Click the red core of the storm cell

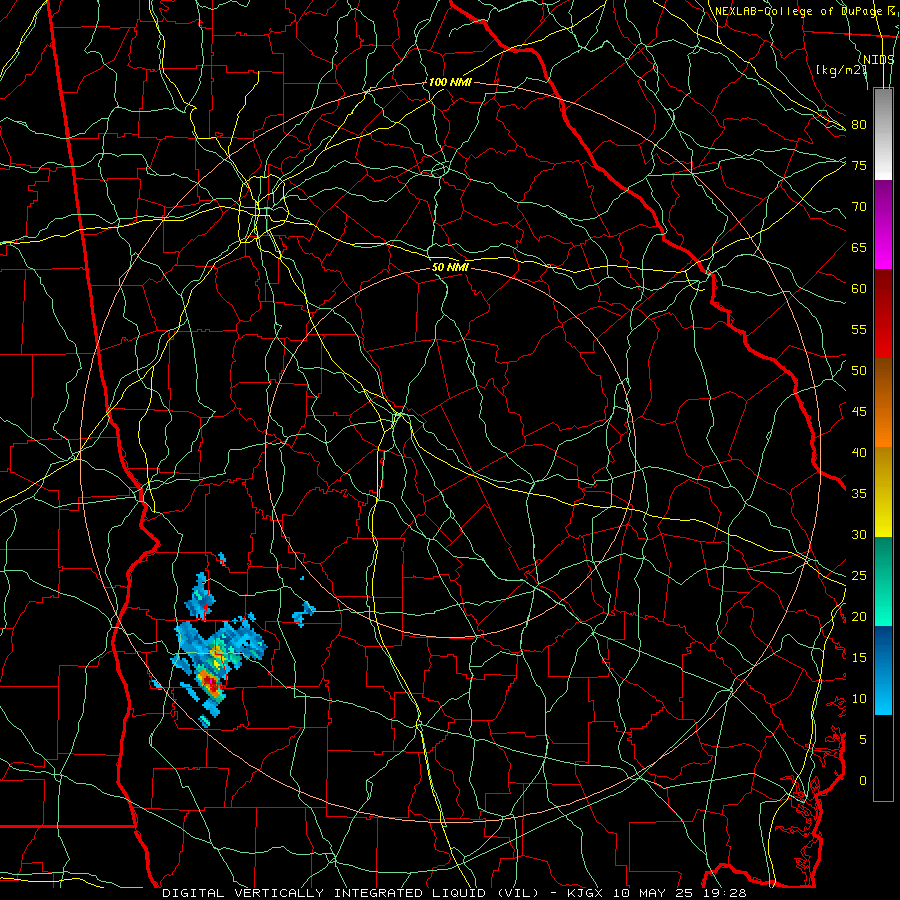[210, 683]
